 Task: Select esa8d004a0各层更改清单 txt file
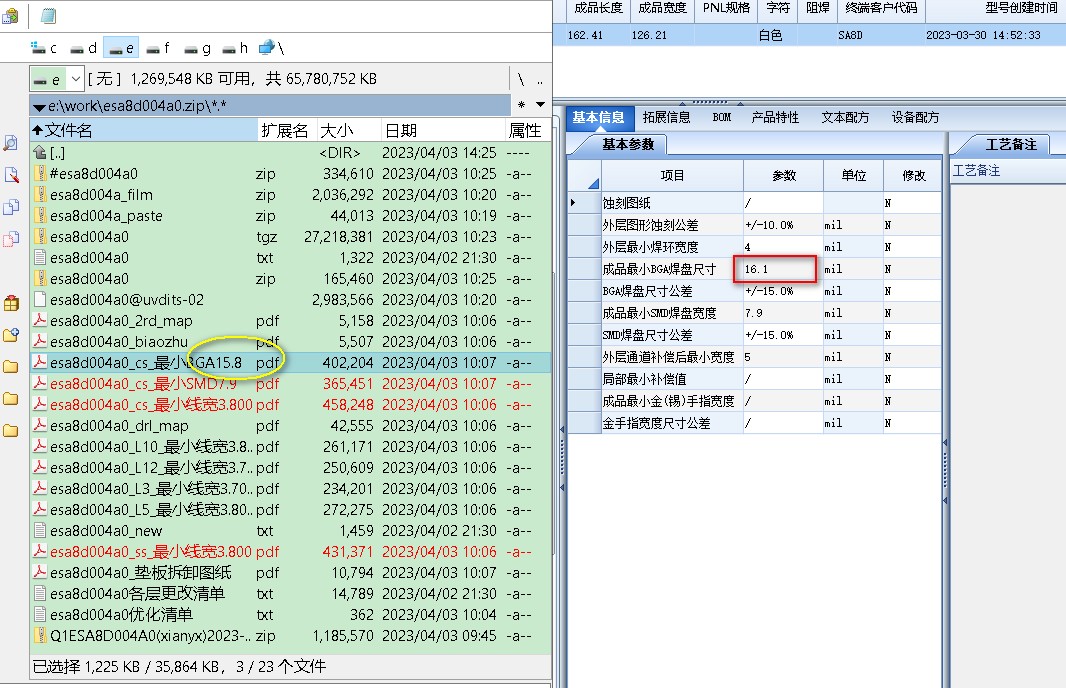[x=291, y=594]
